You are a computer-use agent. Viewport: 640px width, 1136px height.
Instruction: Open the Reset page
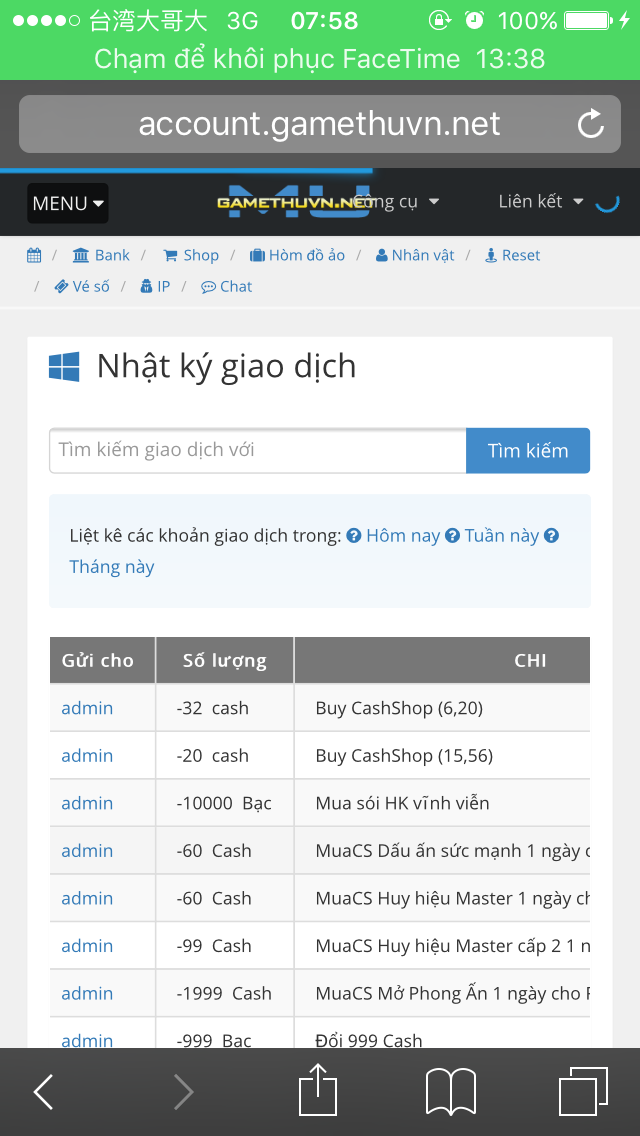pyautogui.click(x=512, y=256)
